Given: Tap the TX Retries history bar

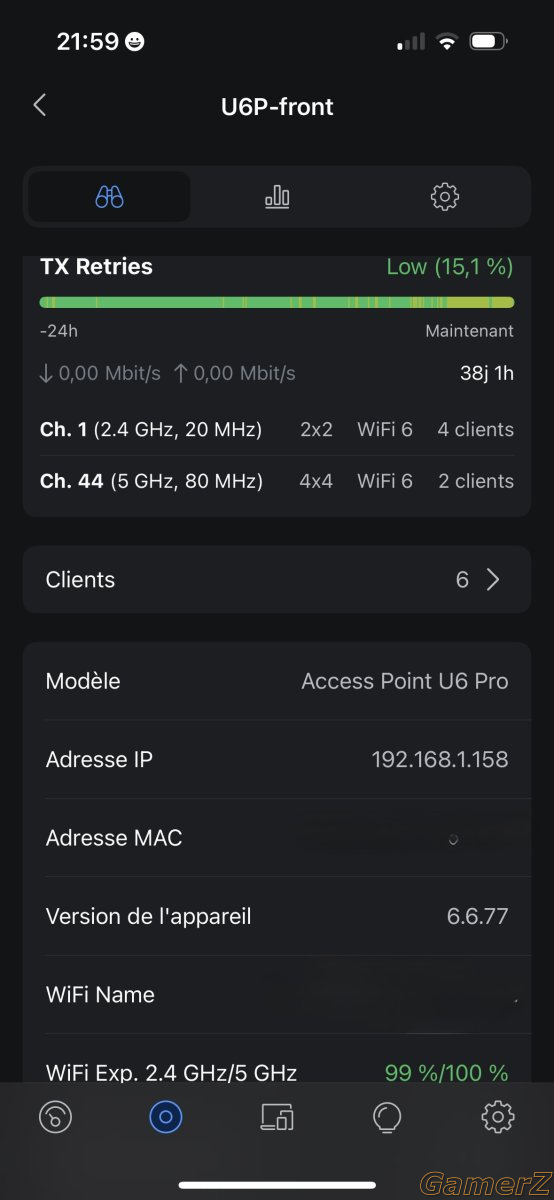Looking at the screenshot, I should (x=277, y=302).
